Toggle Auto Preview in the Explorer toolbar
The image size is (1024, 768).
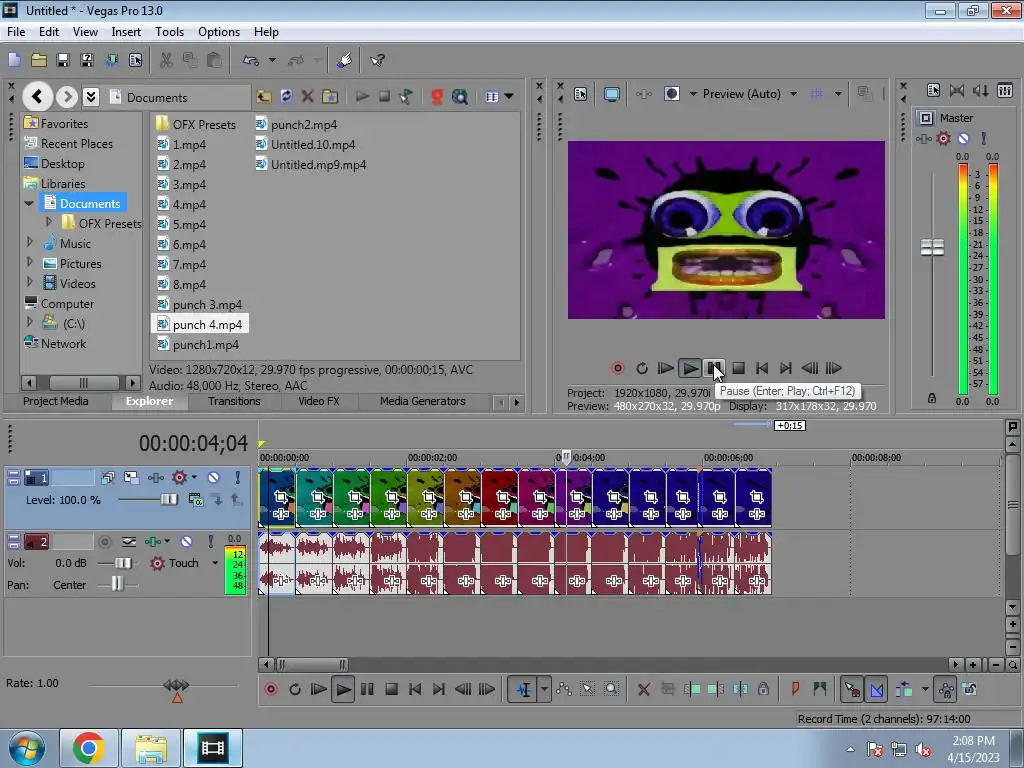pos(406,97)
